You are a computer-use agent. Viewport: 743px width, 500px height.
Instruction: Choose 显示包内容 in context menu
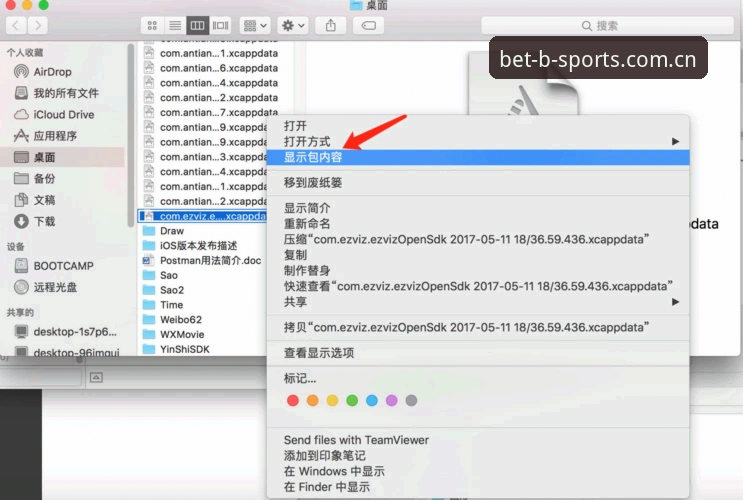(x=478, y=157)
